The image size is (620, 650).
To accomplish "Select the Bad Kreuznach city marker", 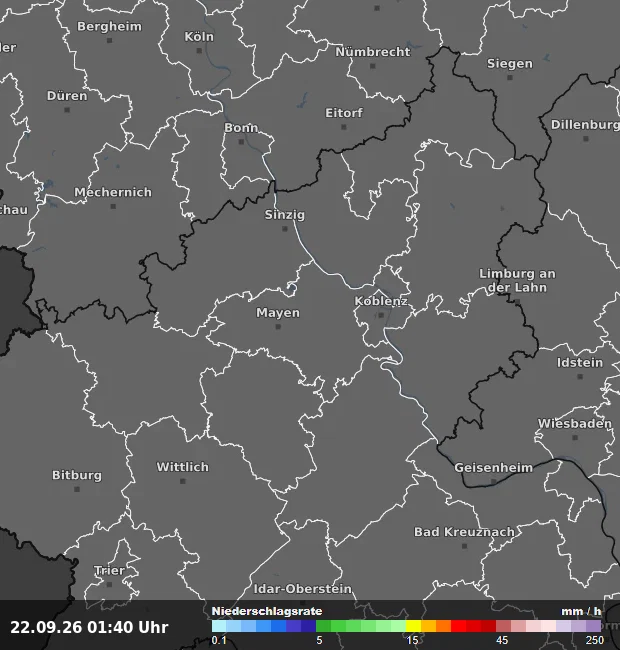I will coord(465,546).
